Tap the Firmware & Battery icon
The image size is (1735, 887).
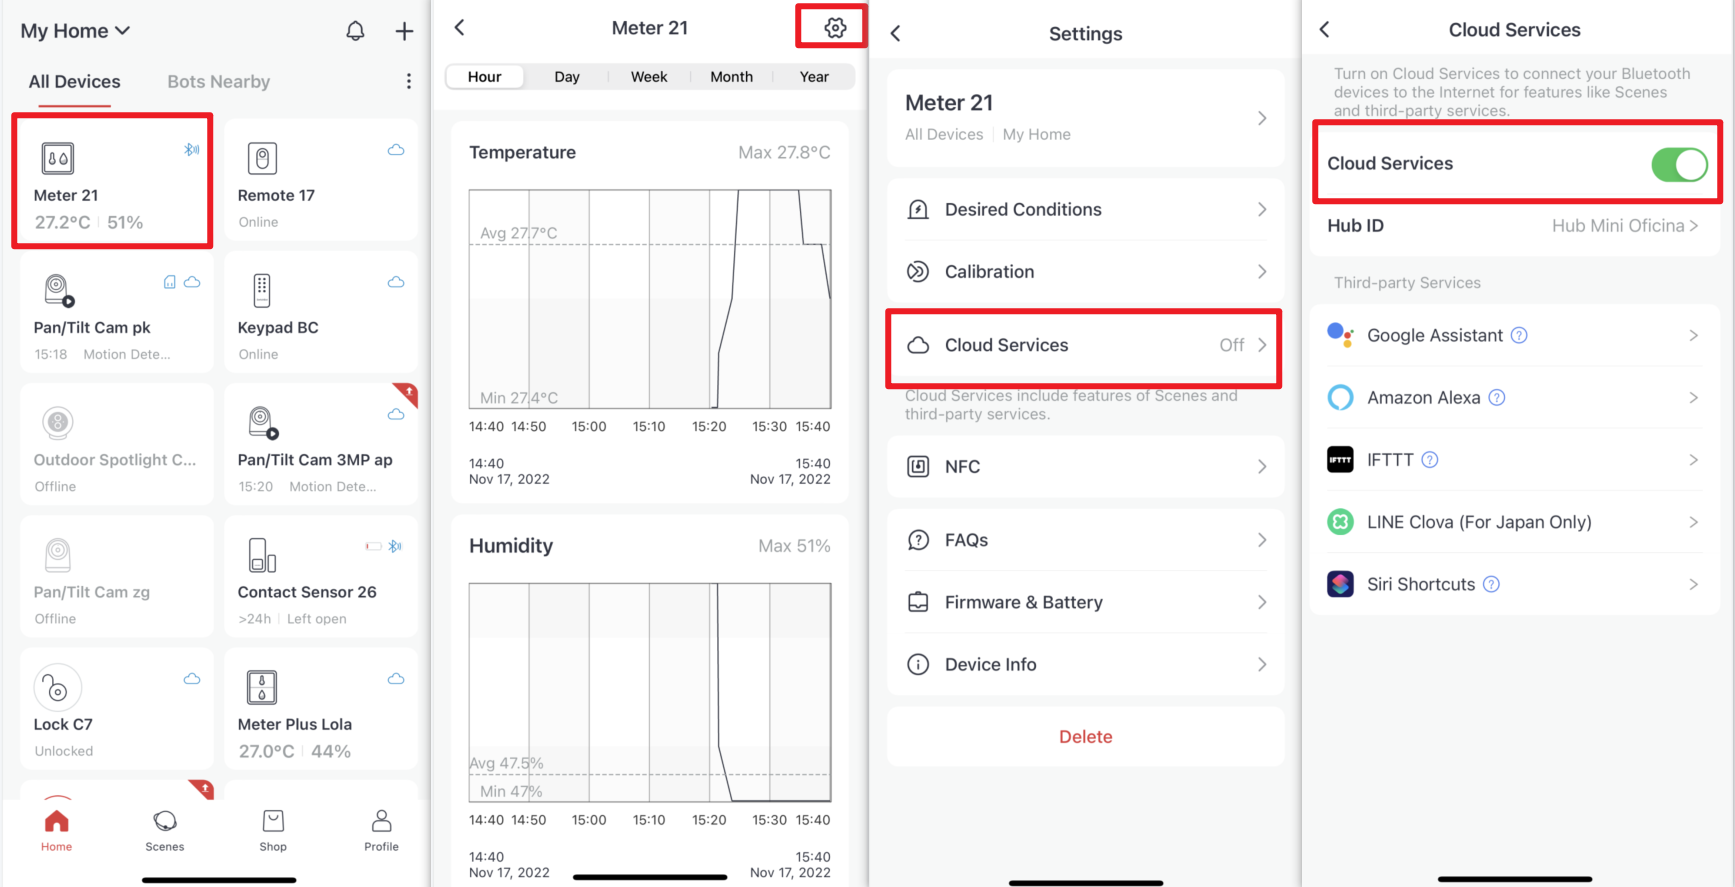coord(918,602)
